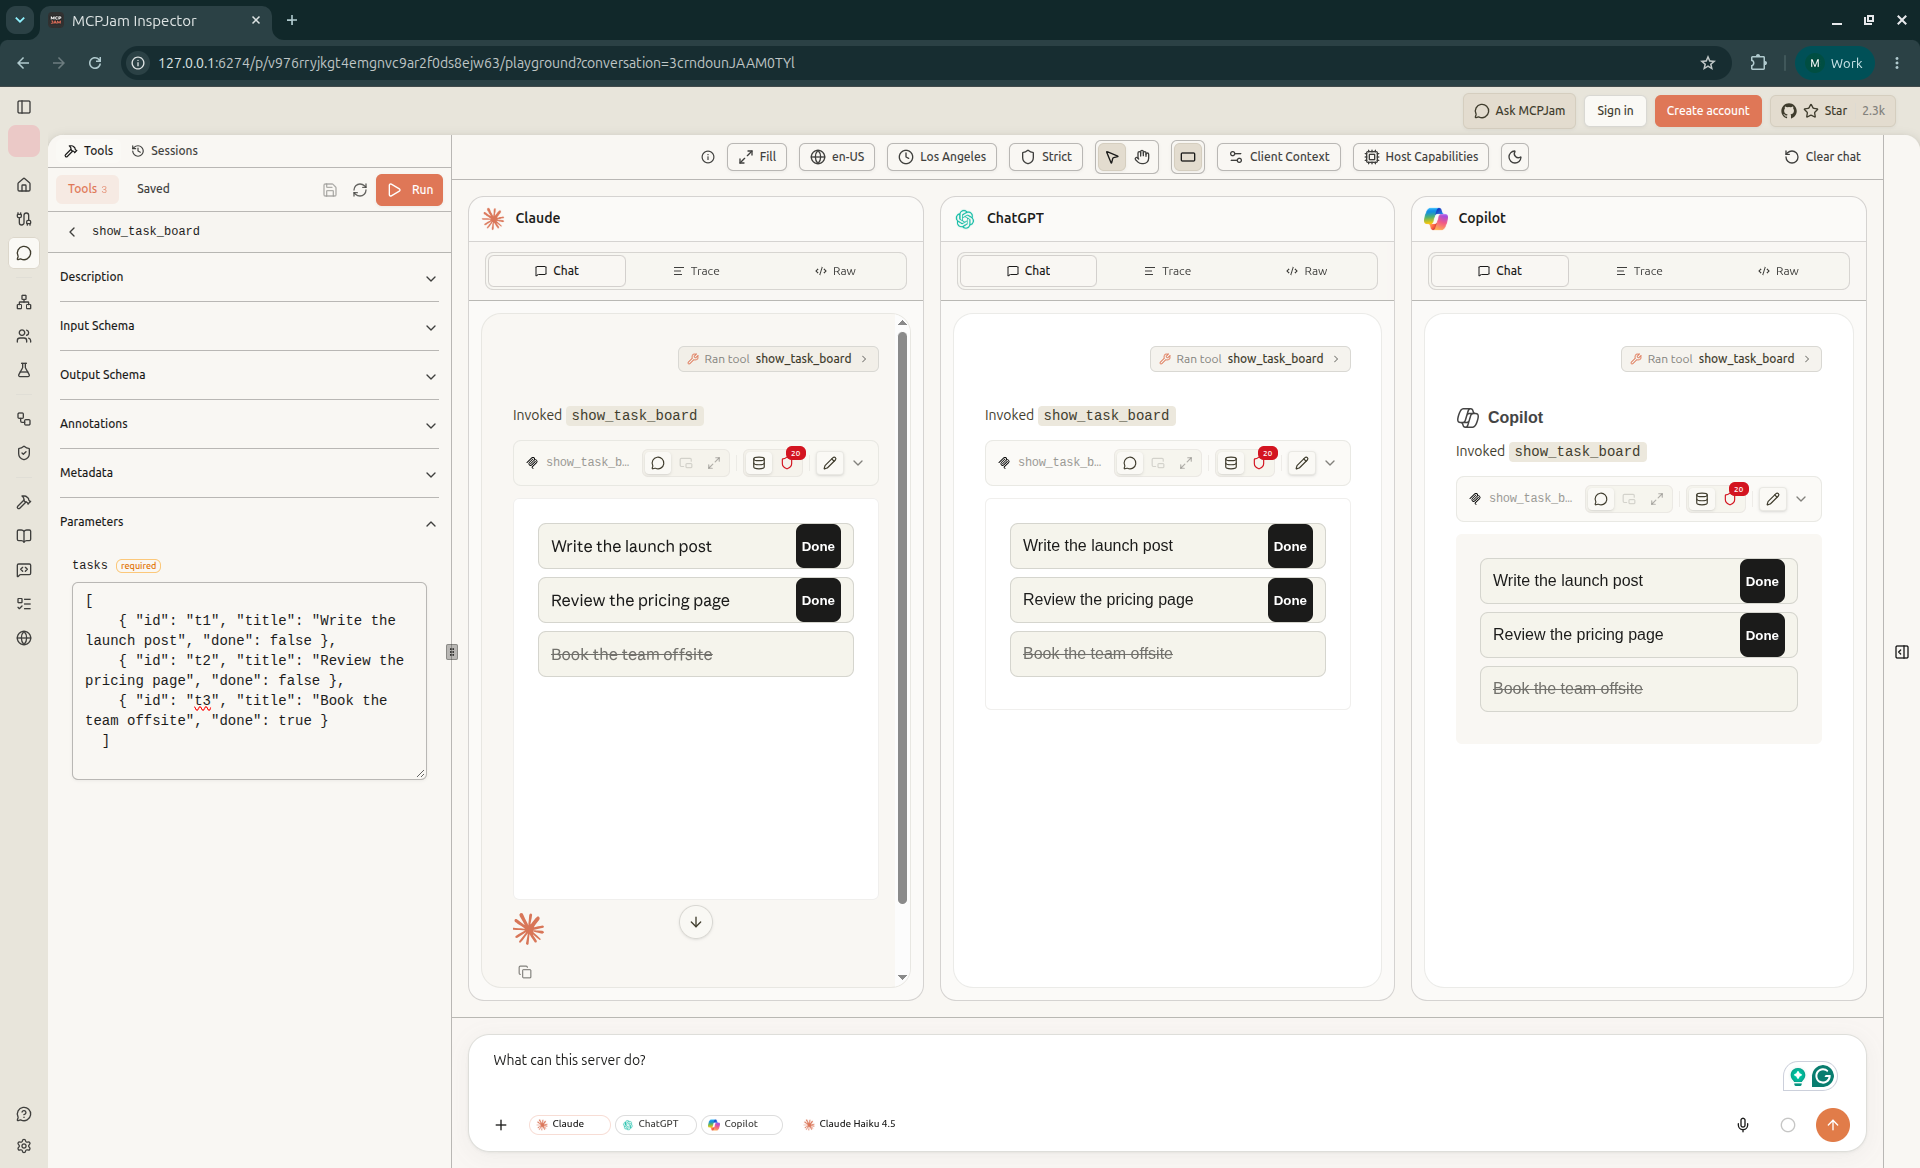Click the microphone icon
1920x1168 pixels.
pos(1743,1125)
